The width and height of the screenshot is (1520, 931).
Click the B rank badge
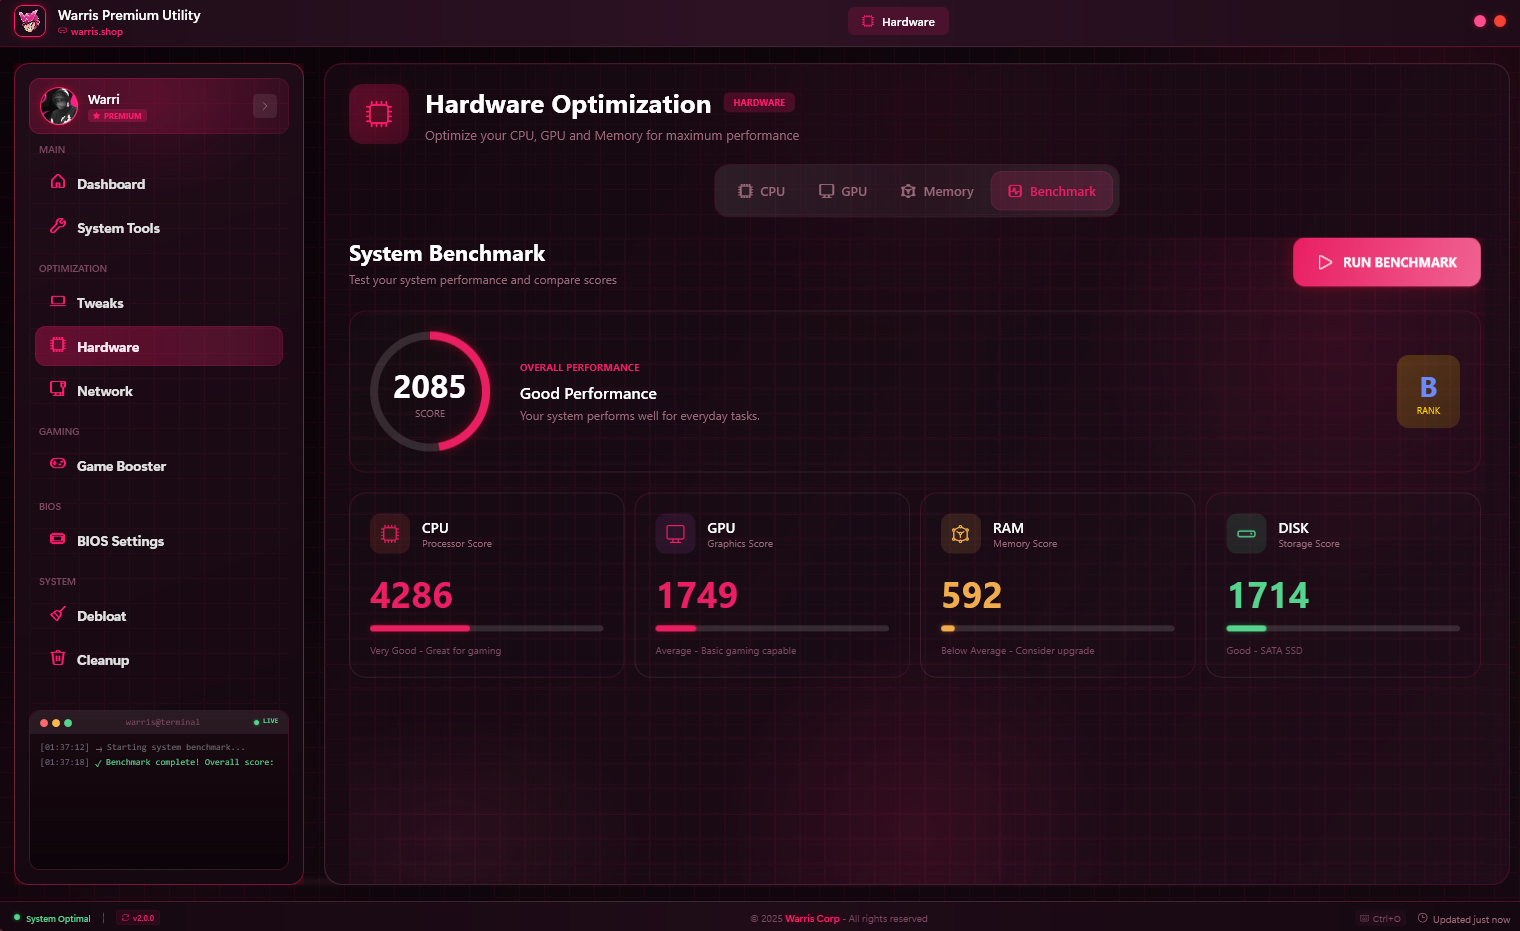[1428, 391]
